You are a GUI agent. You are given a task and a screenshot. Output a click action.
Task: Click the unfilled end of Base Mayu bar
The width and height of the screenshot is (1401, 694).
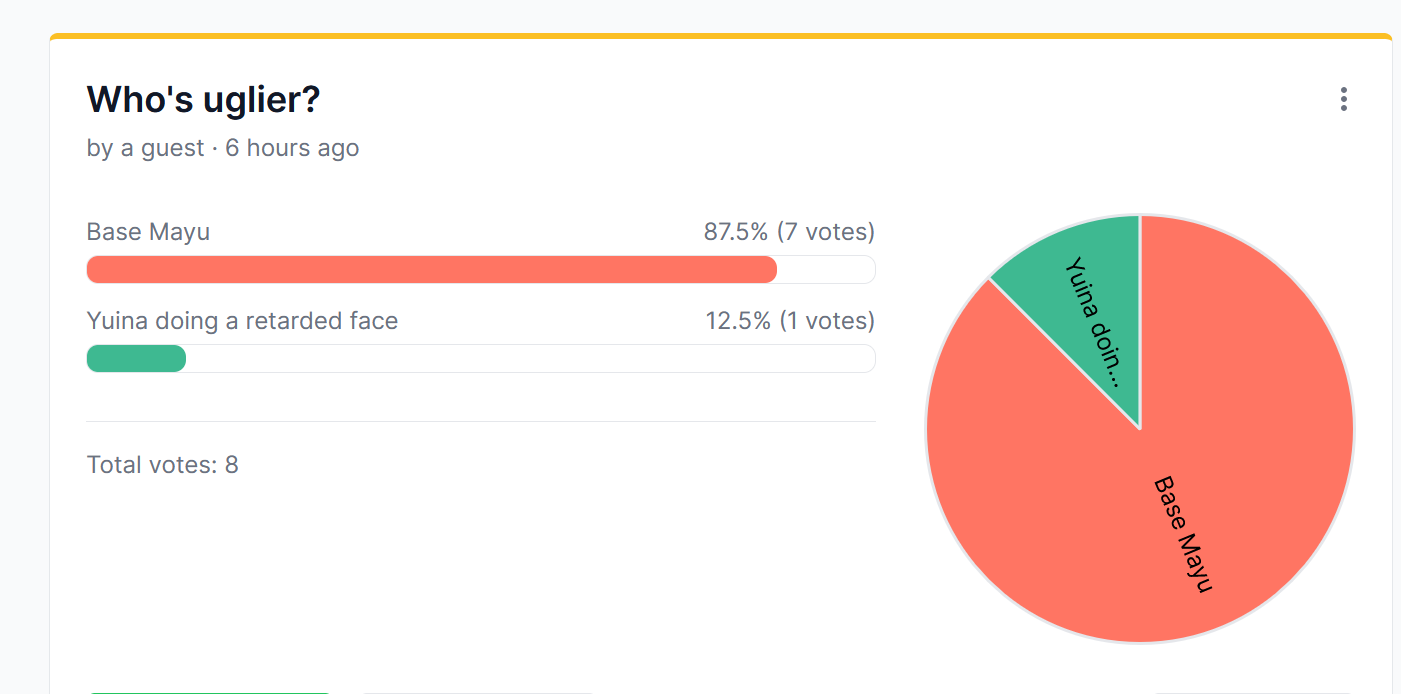click(826, 270)
